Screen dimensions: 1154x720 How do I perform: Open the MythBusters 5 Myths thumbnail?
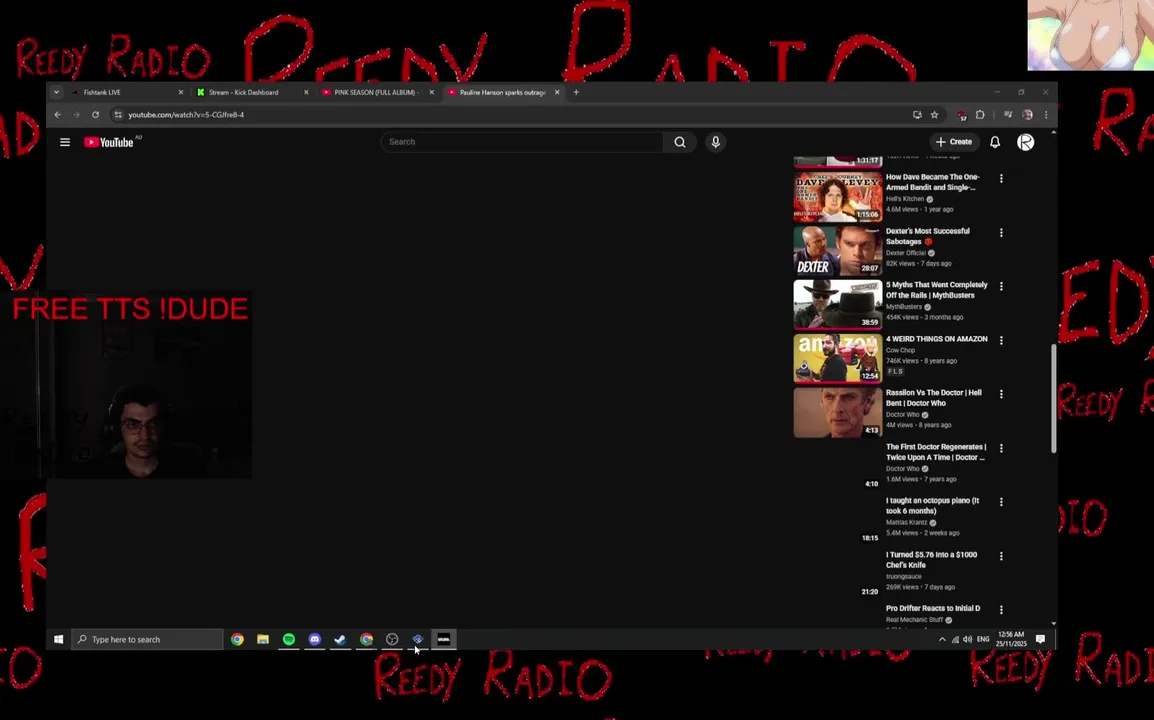(x=838, y=304)
